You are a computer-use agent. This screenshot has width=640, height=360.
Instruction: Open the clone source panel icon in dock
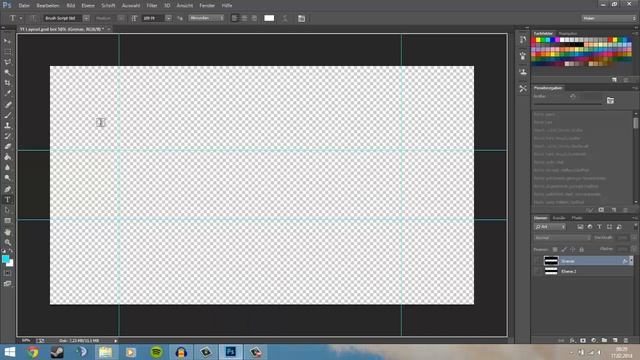point(523,72)
